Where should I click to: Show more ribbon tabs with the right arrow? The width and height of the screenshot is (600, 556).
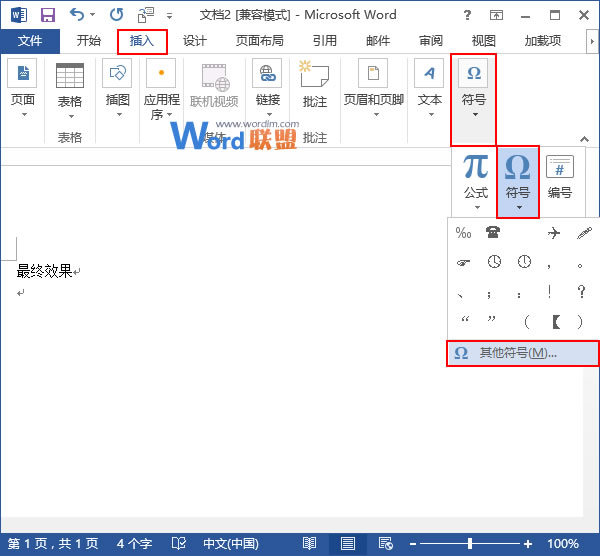592,41
